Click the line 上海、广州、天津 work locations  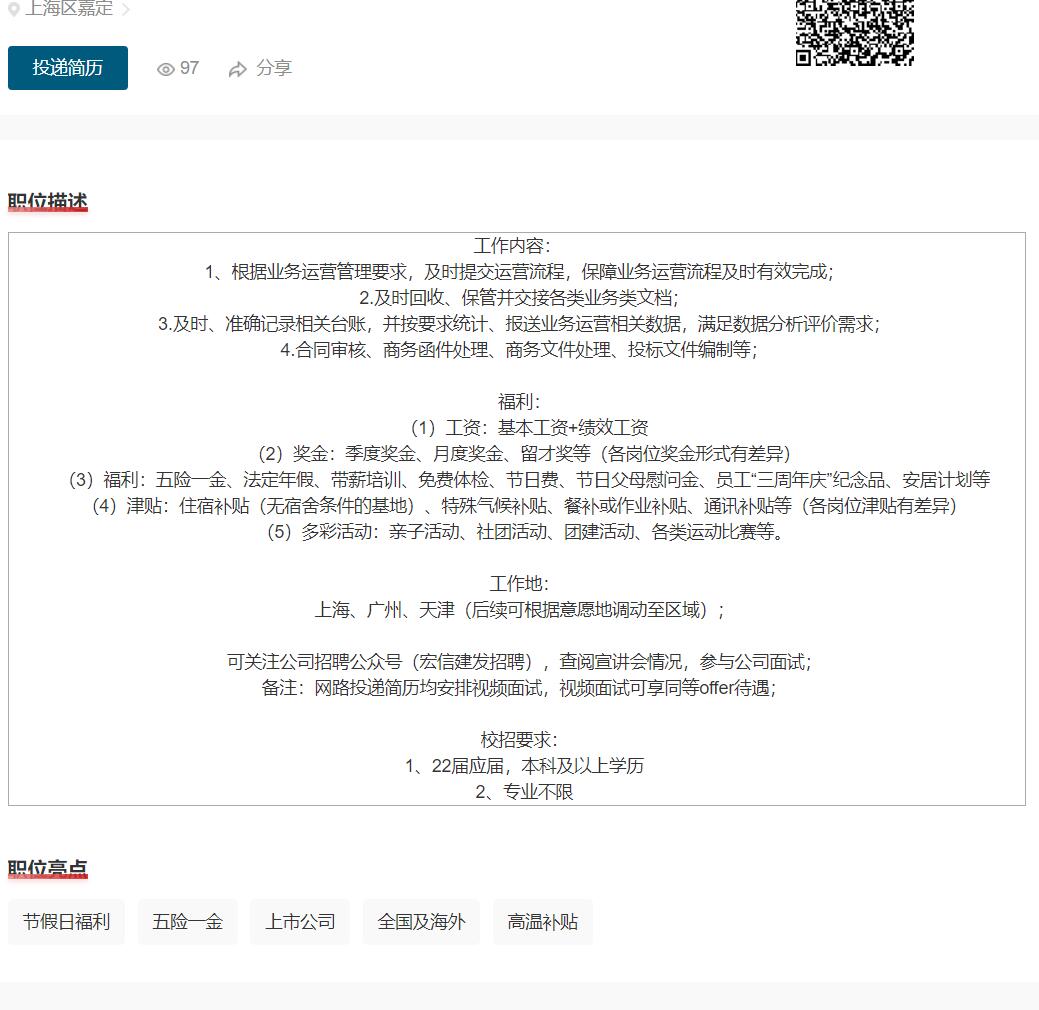pos(519,610)
